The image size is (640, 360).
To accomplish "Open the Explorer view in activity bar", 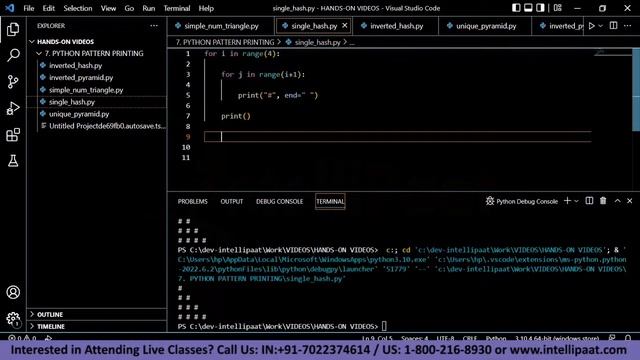I will [x=13, y=29].
